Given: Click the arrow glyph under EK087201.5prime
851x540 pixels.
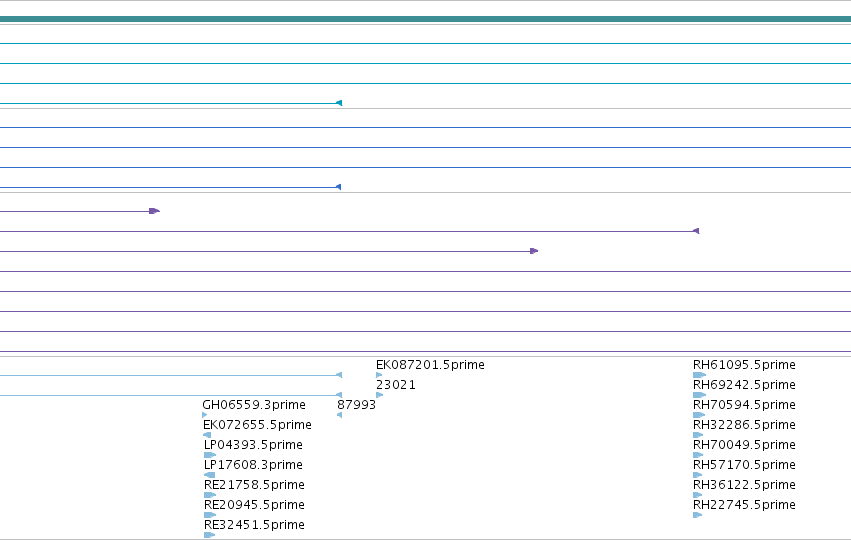Looking at the screenshot, I should 379,375.
